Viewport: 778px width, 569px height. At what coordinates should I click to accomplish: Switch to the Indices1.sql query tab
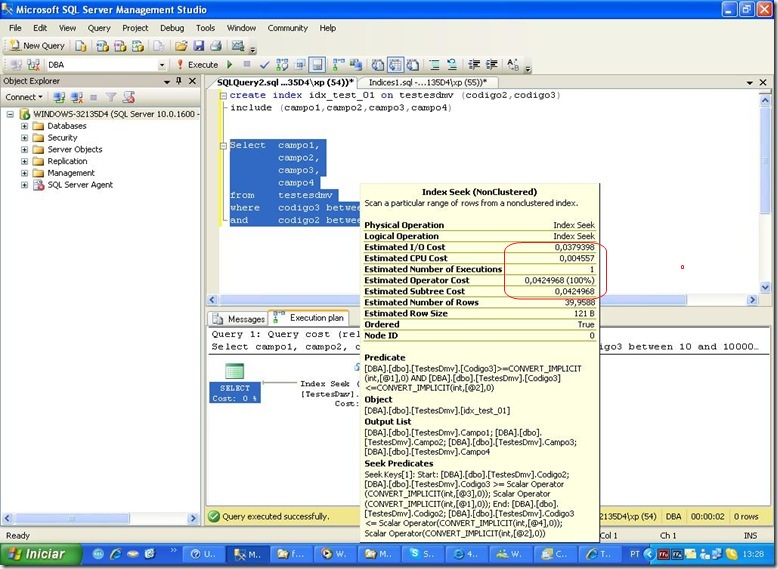click(427, 82)
